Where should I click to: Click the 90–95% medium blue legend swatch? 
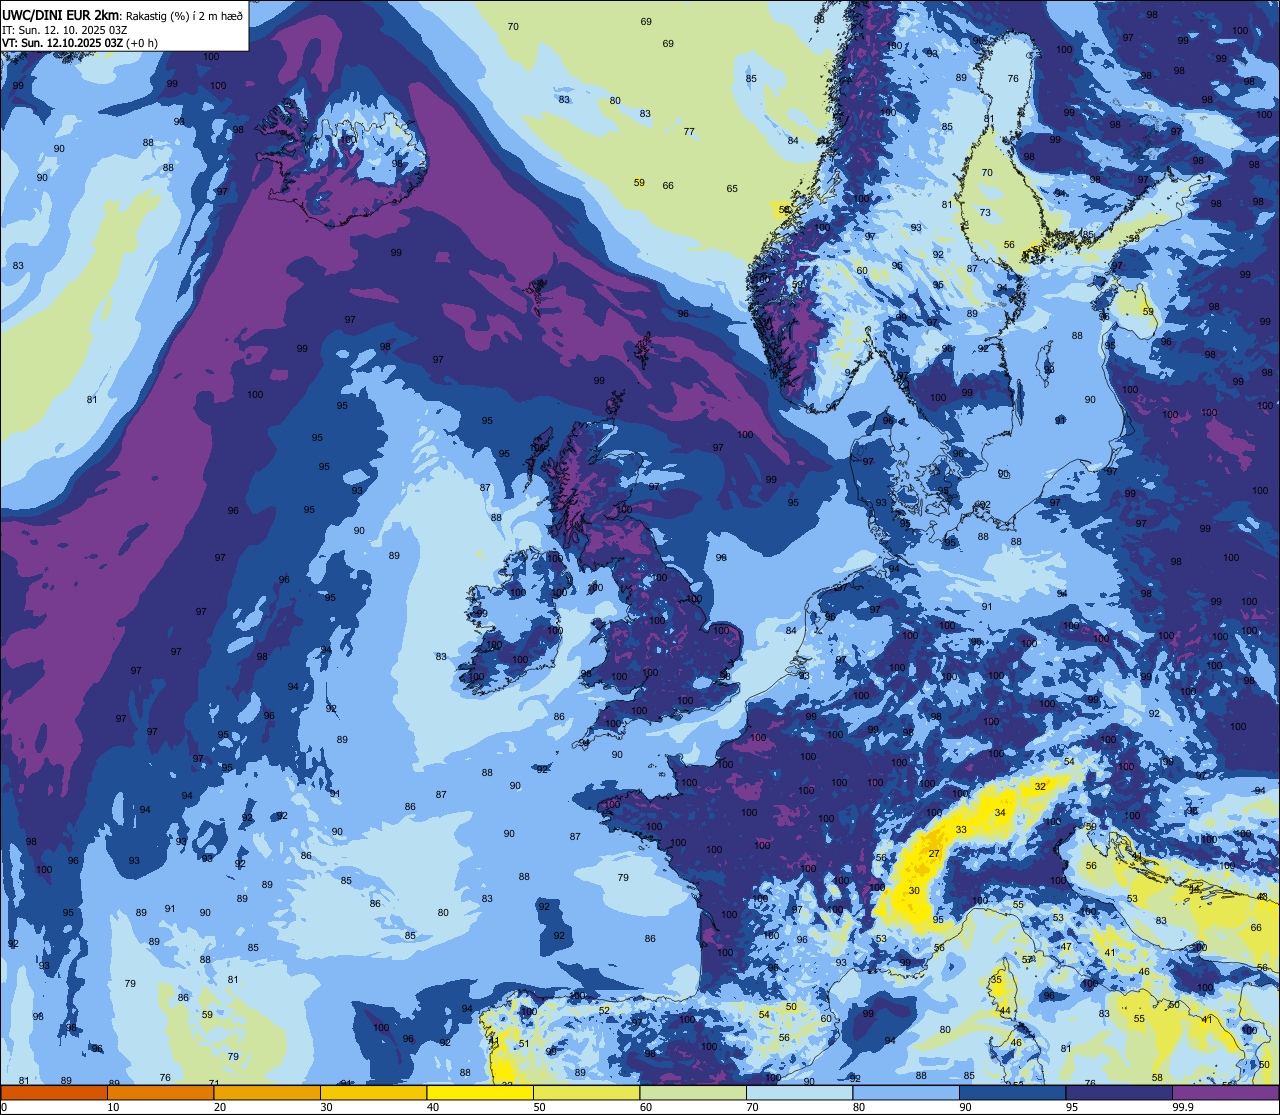(1013, 1092)
